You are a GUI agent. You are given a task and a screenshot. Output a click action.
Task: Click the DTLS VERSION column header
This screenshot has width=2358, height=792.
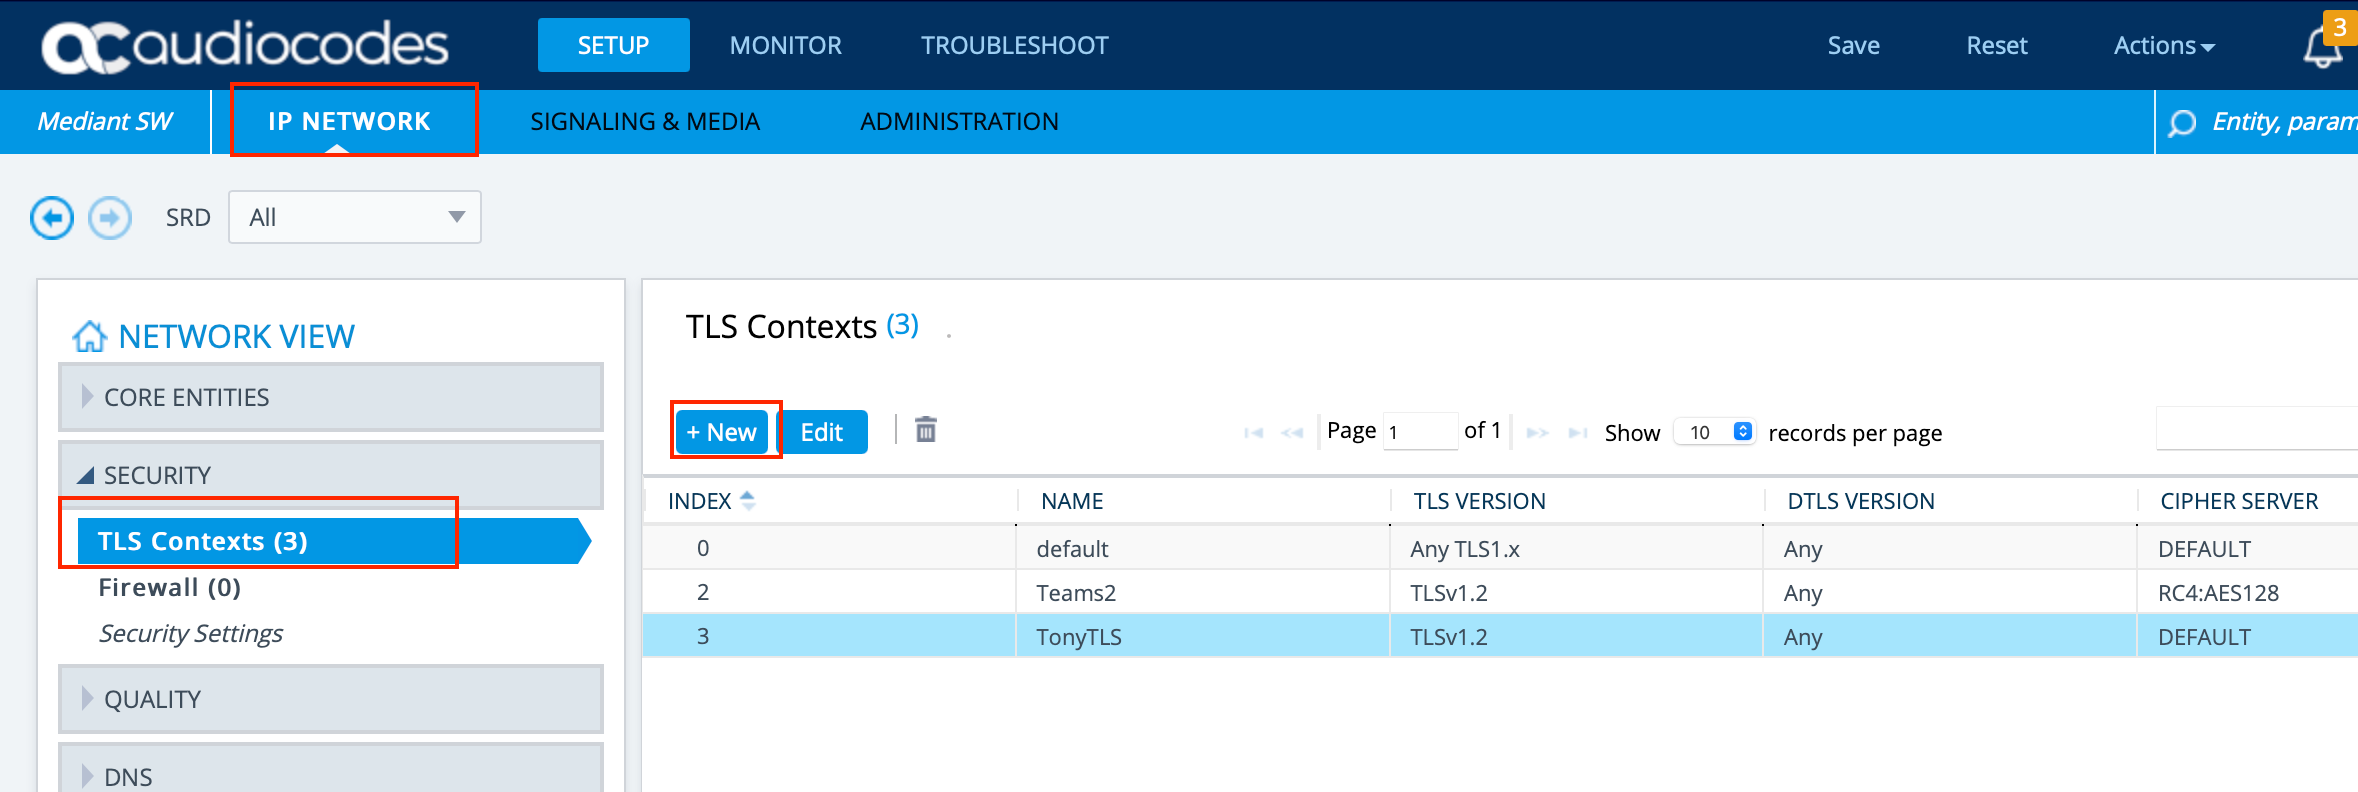1861,501
